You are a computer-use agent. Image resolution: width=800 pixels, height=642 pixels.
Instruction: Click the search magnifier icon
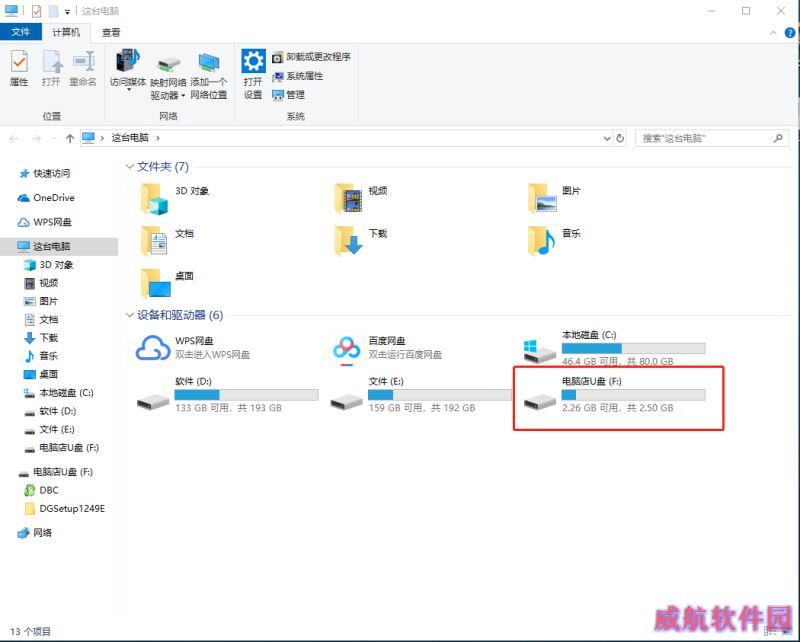point(778,138)
